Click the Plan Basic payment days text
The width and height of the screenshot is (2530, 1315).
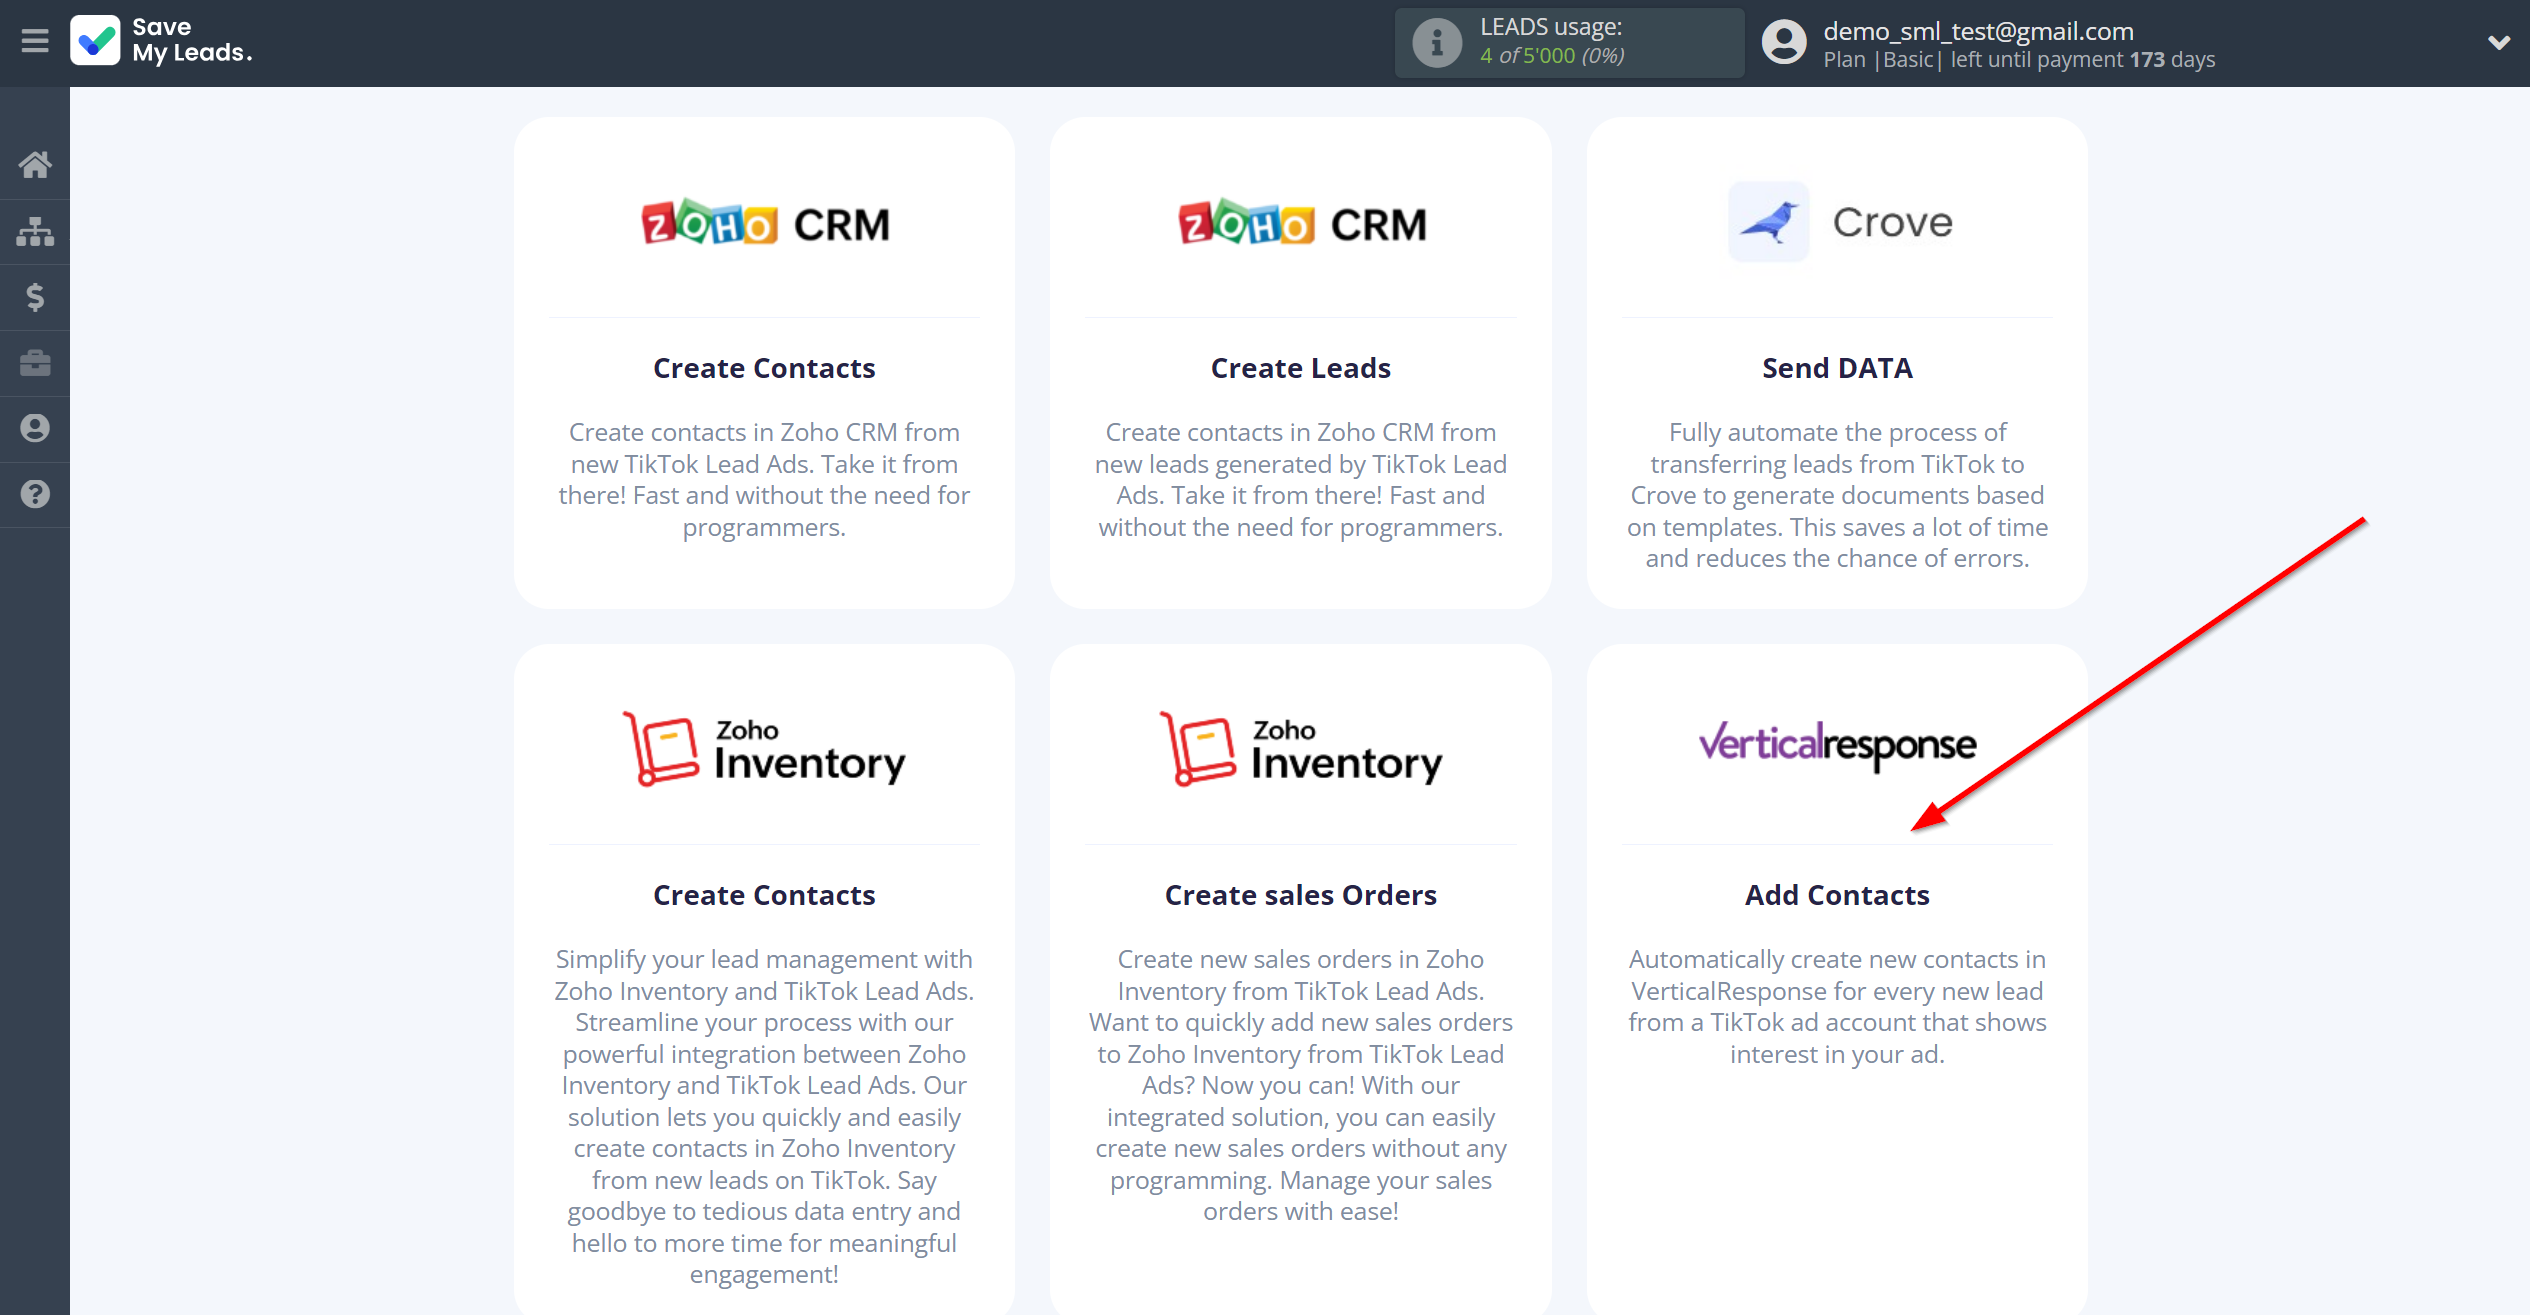coord(2019,60)
